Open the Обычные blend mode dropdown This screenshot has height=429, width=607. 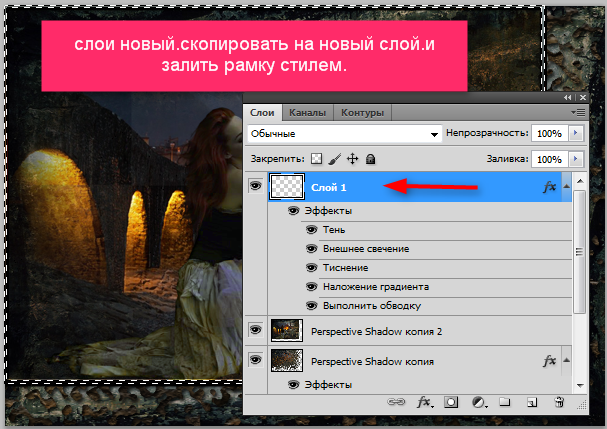coord(345,134)
